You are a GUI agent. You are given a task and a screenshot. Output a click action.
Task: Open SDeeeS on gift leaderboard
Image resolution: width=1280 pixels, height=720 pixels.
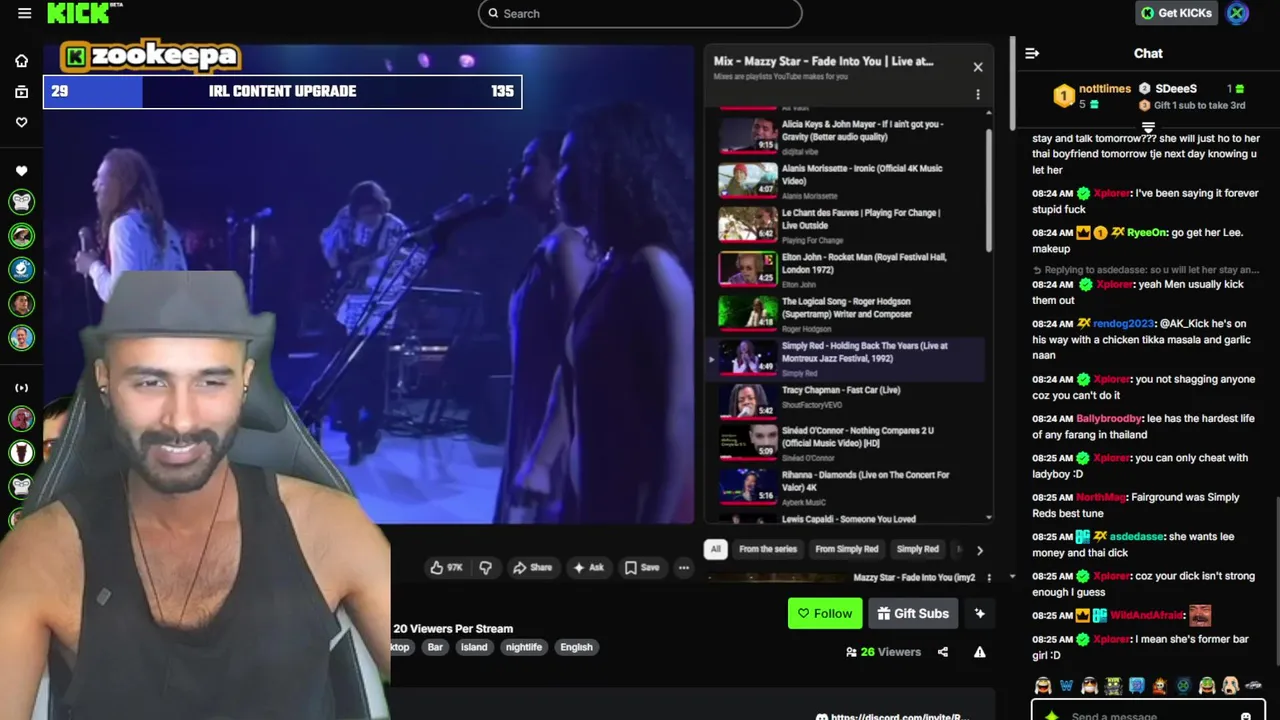[1176, 88]
